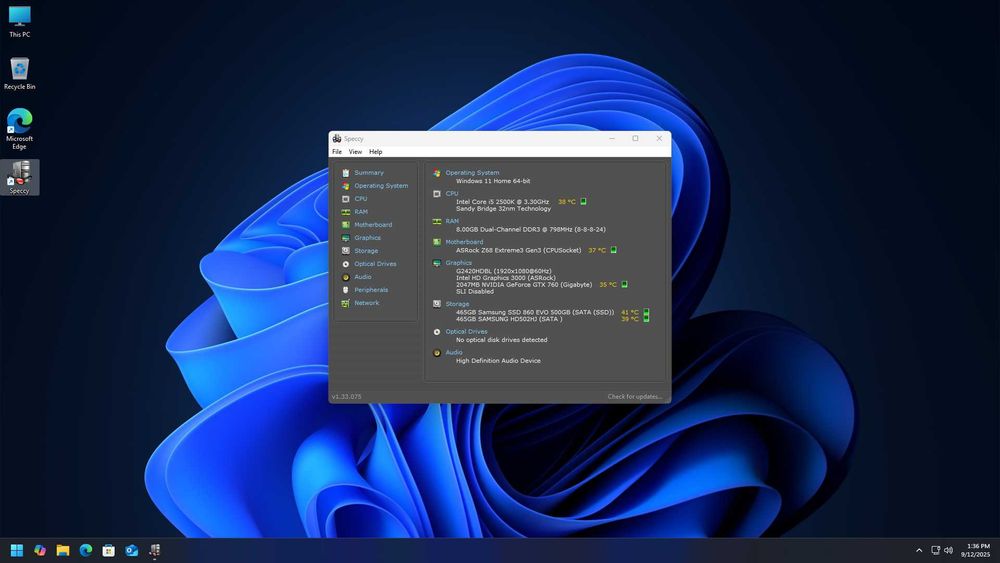
Task: Open the Audio section in the sidebar
Action: point(362,277)
